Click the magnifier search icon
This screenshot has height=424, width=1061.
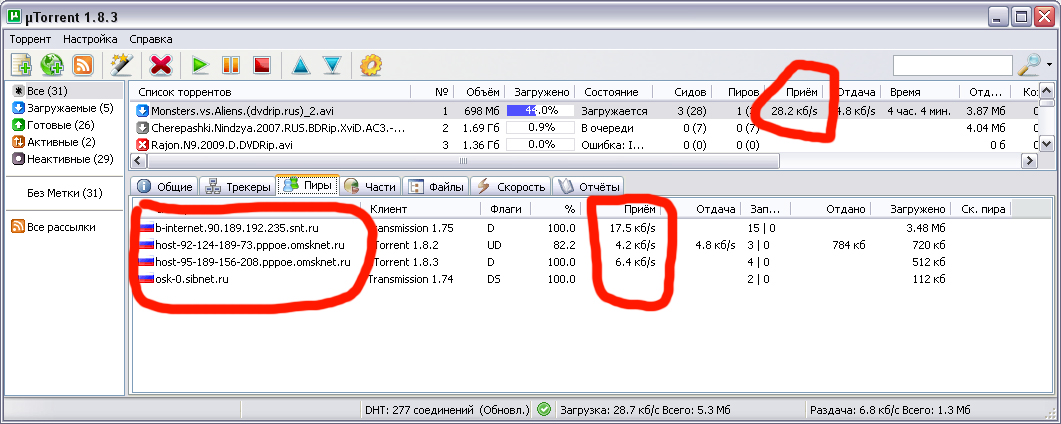1029,65
